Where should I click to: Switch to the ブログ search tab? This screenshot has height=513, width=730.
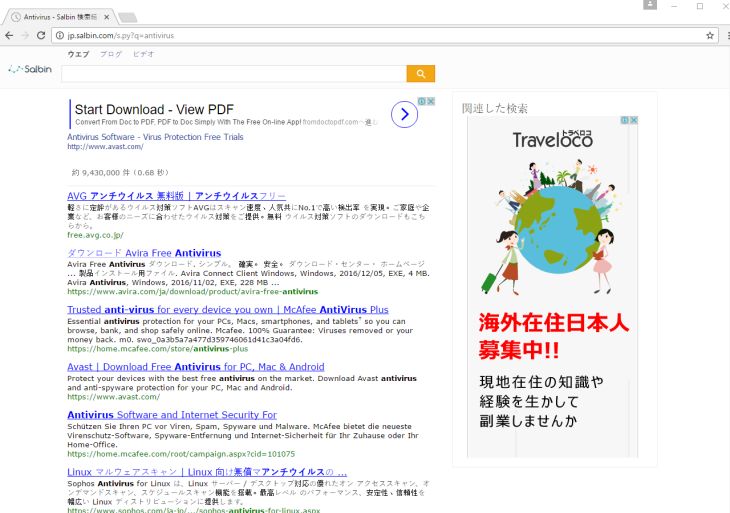coord(111,54)
